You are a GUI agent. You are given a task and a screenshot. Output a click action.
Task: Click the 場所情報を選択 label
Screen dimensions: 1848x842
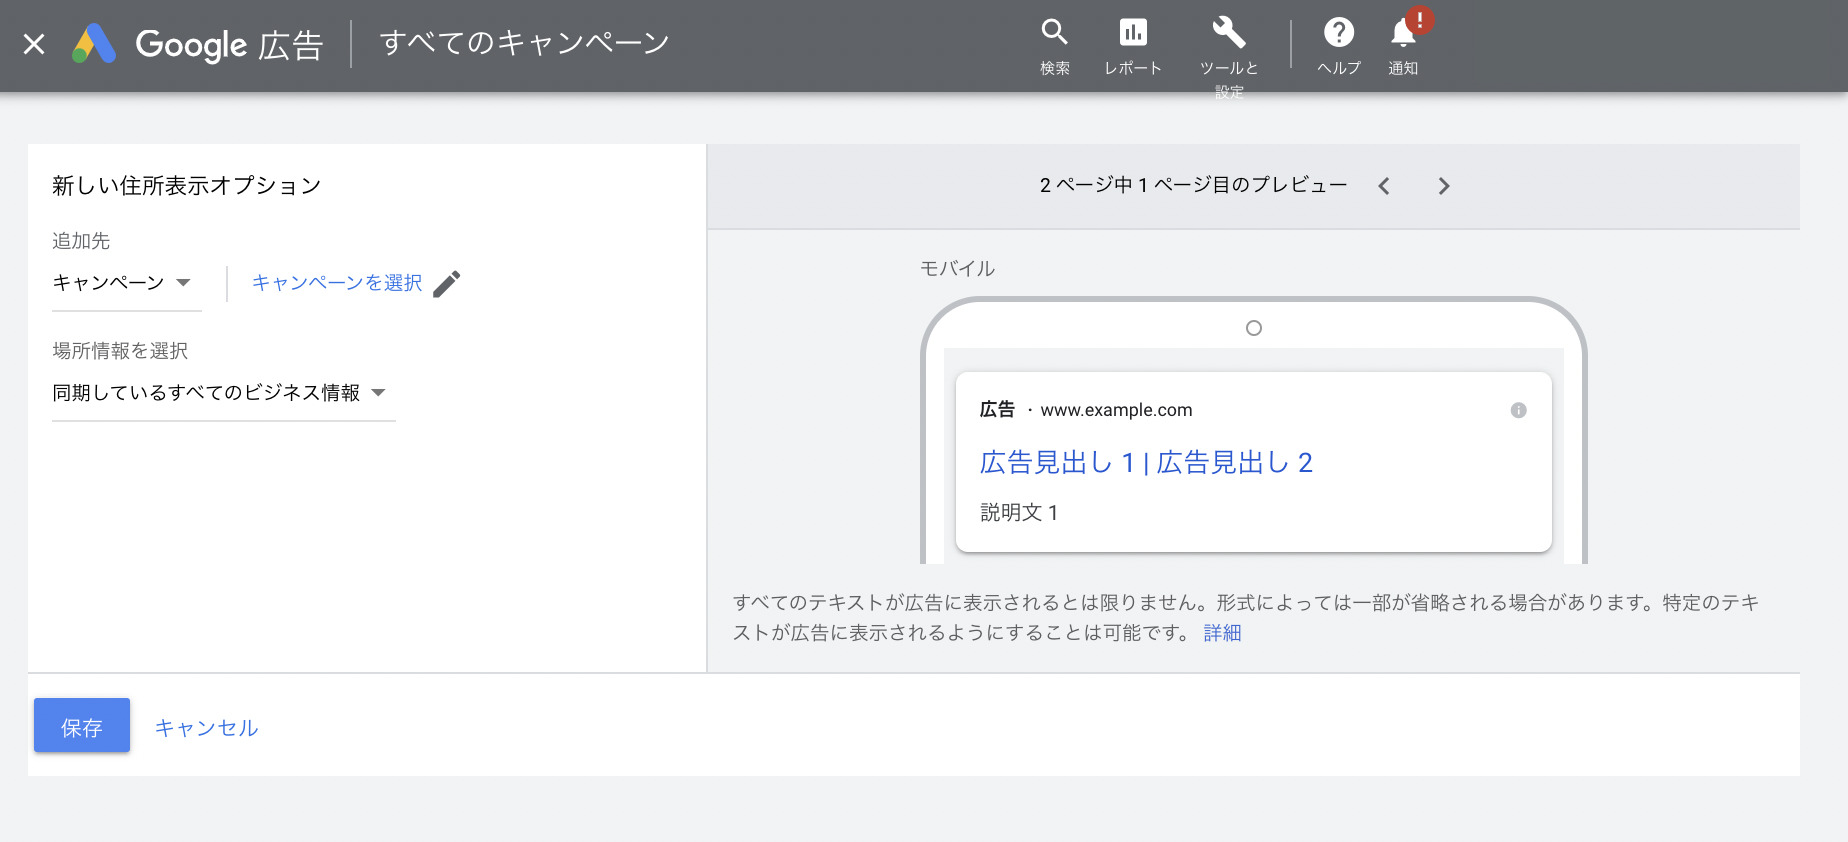click(x=120, y=351)
